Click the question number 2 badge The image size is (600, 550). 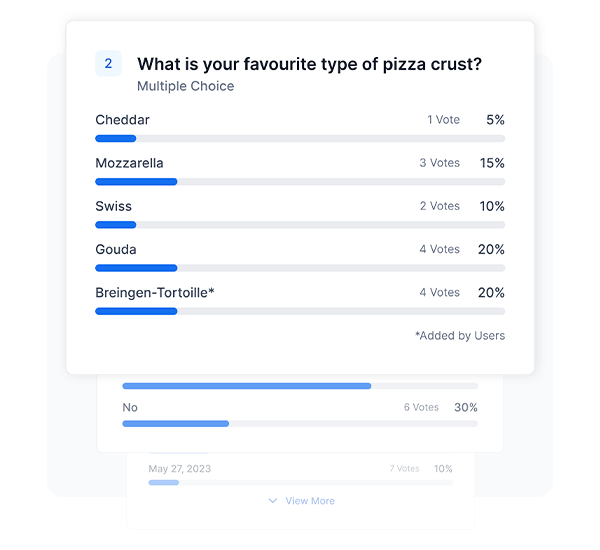click(x=108, y=64)
